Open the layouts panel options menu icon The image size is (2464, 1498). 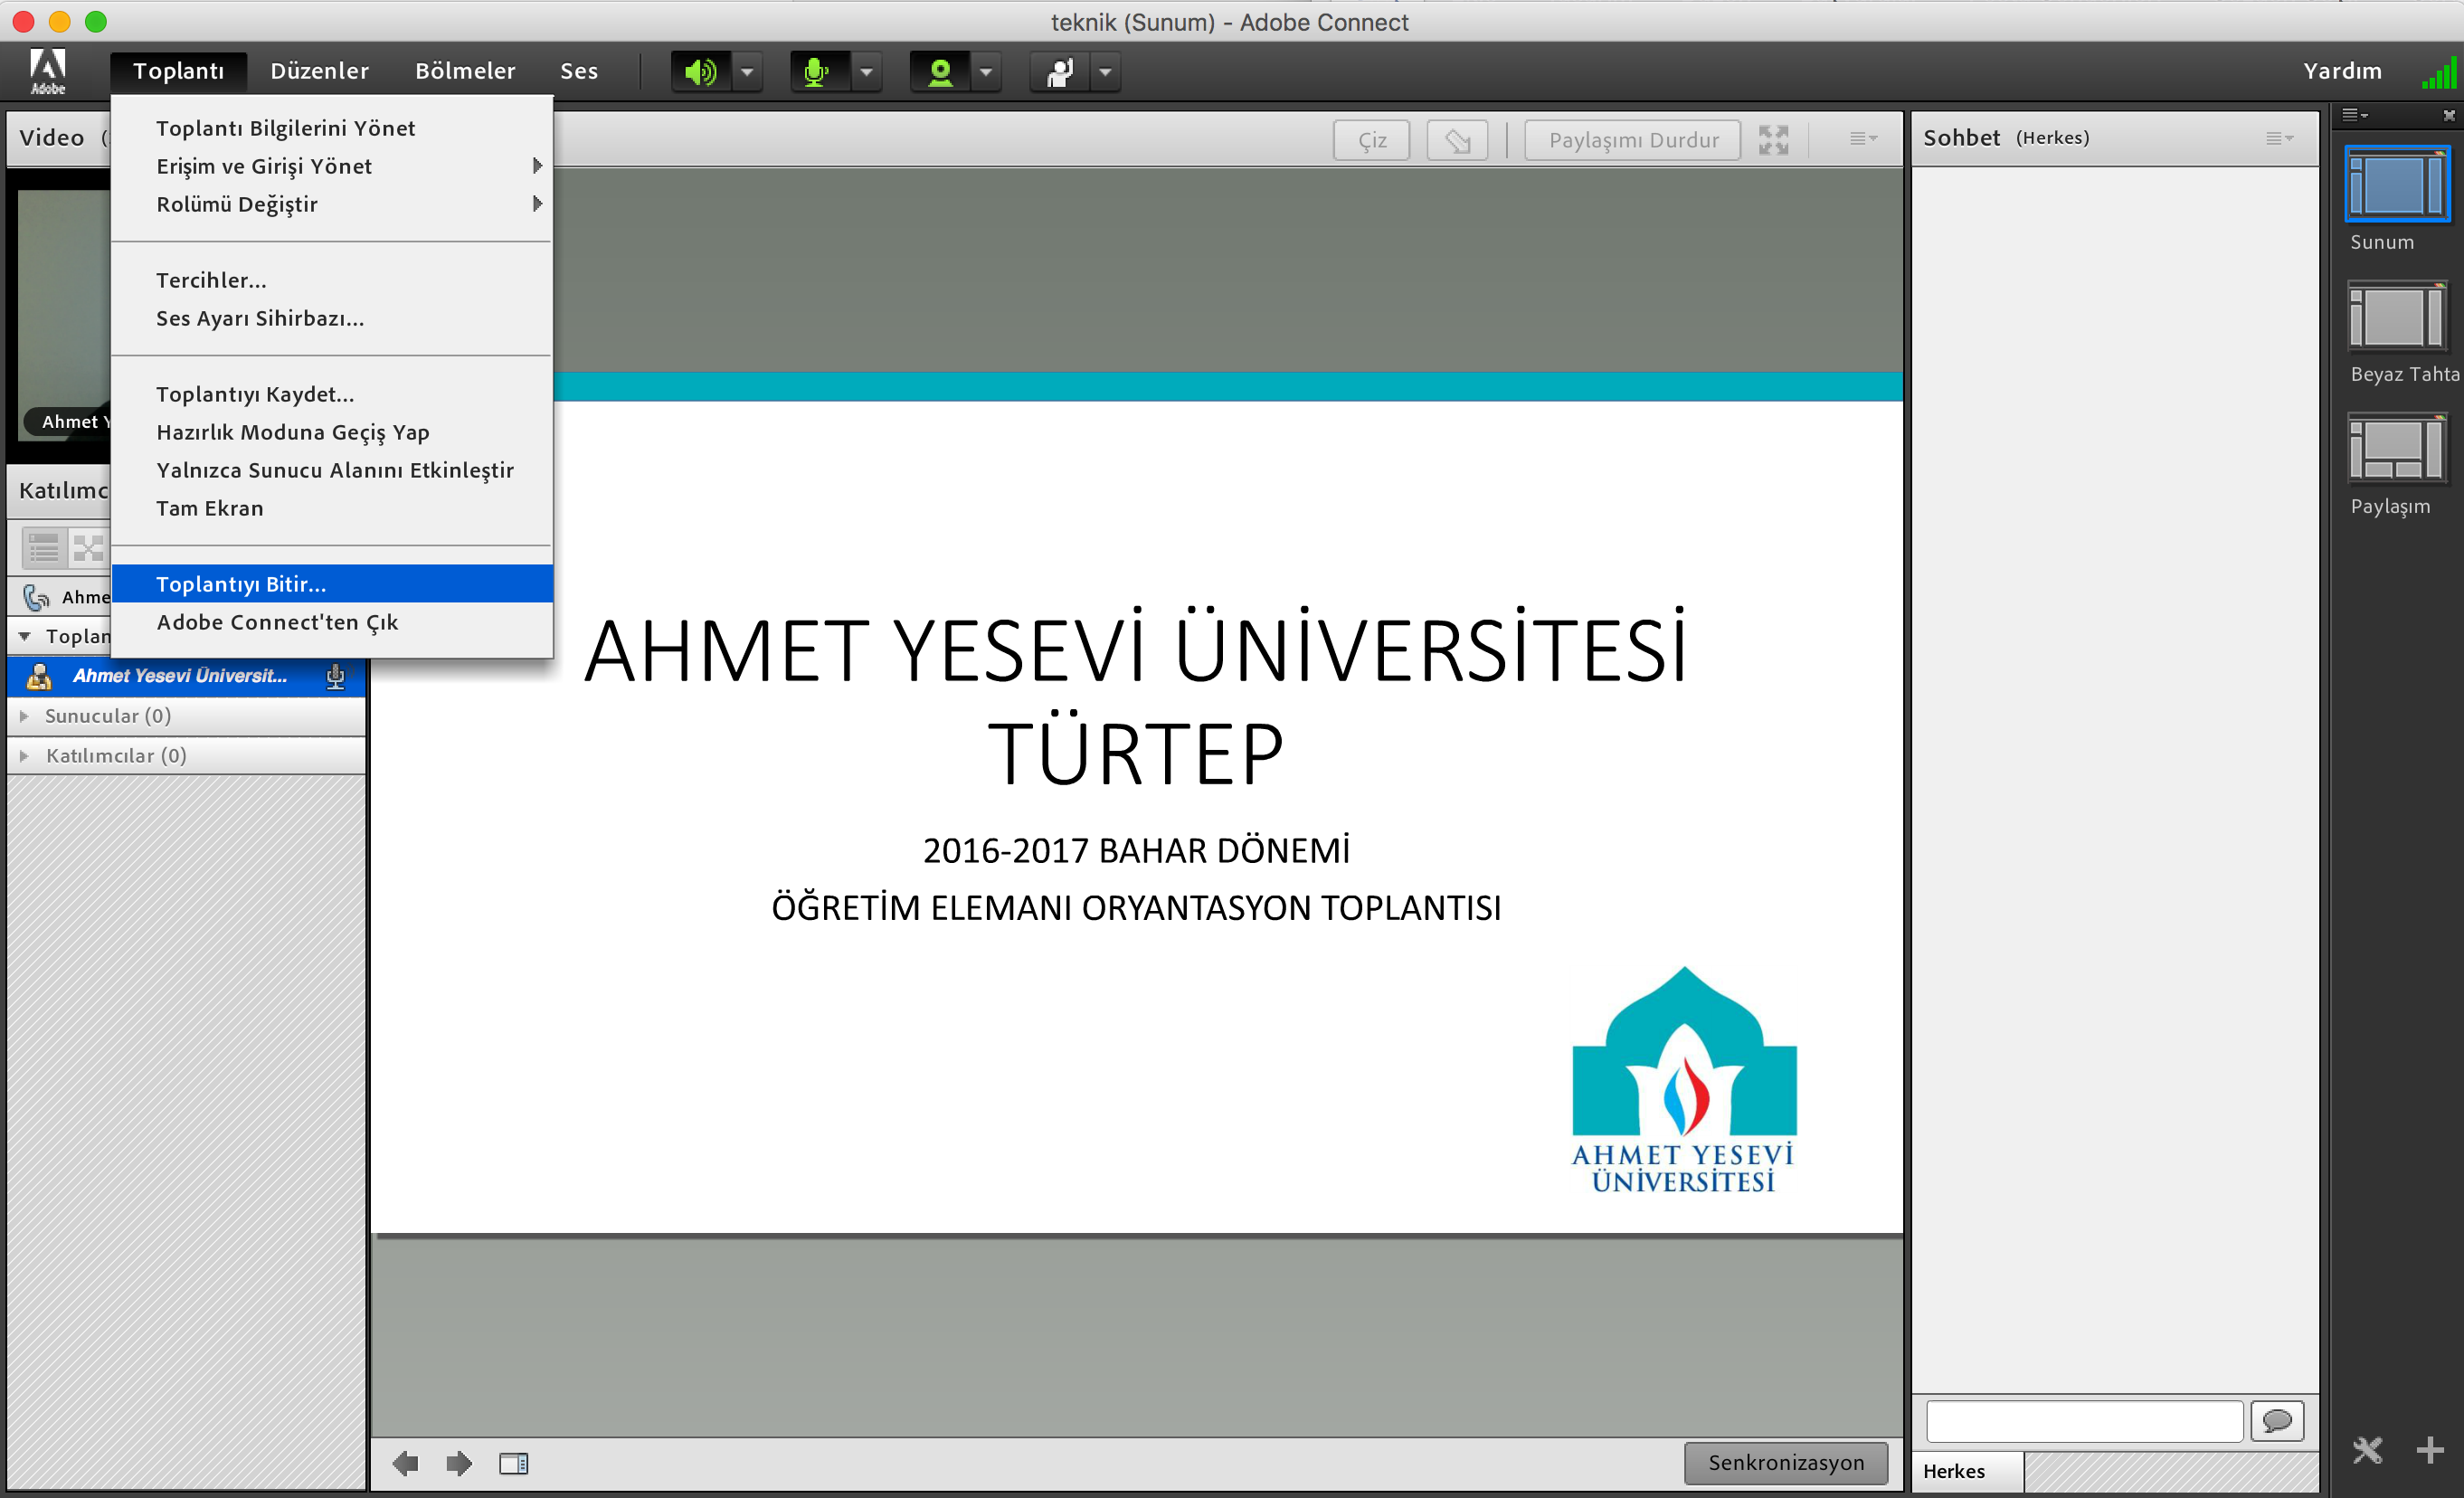[2355, 115]
